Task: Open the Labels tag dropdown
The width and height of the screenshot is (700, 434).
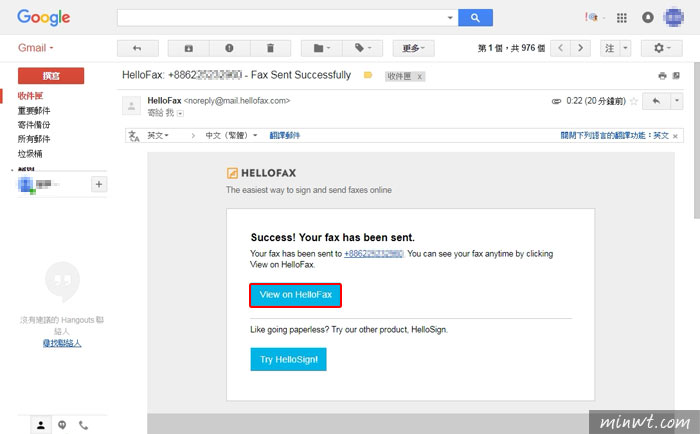Action: point(362,48)
